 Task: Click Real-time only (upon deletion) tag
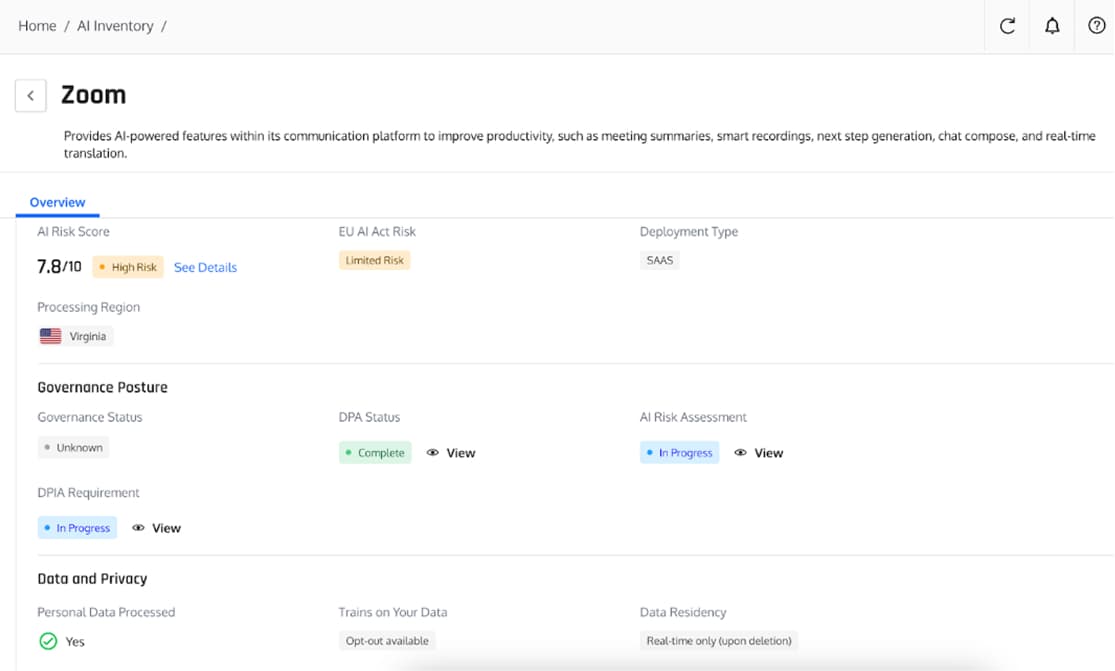(719, 641)
